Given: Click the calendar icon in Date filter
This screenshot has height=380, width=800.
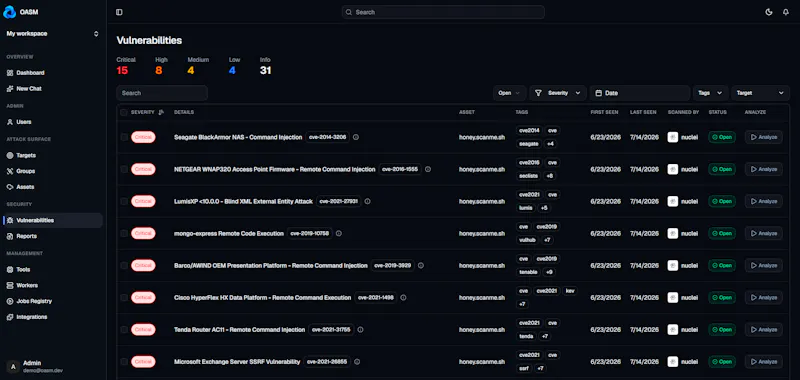Looking at the screenshot, I should point(599,93).
